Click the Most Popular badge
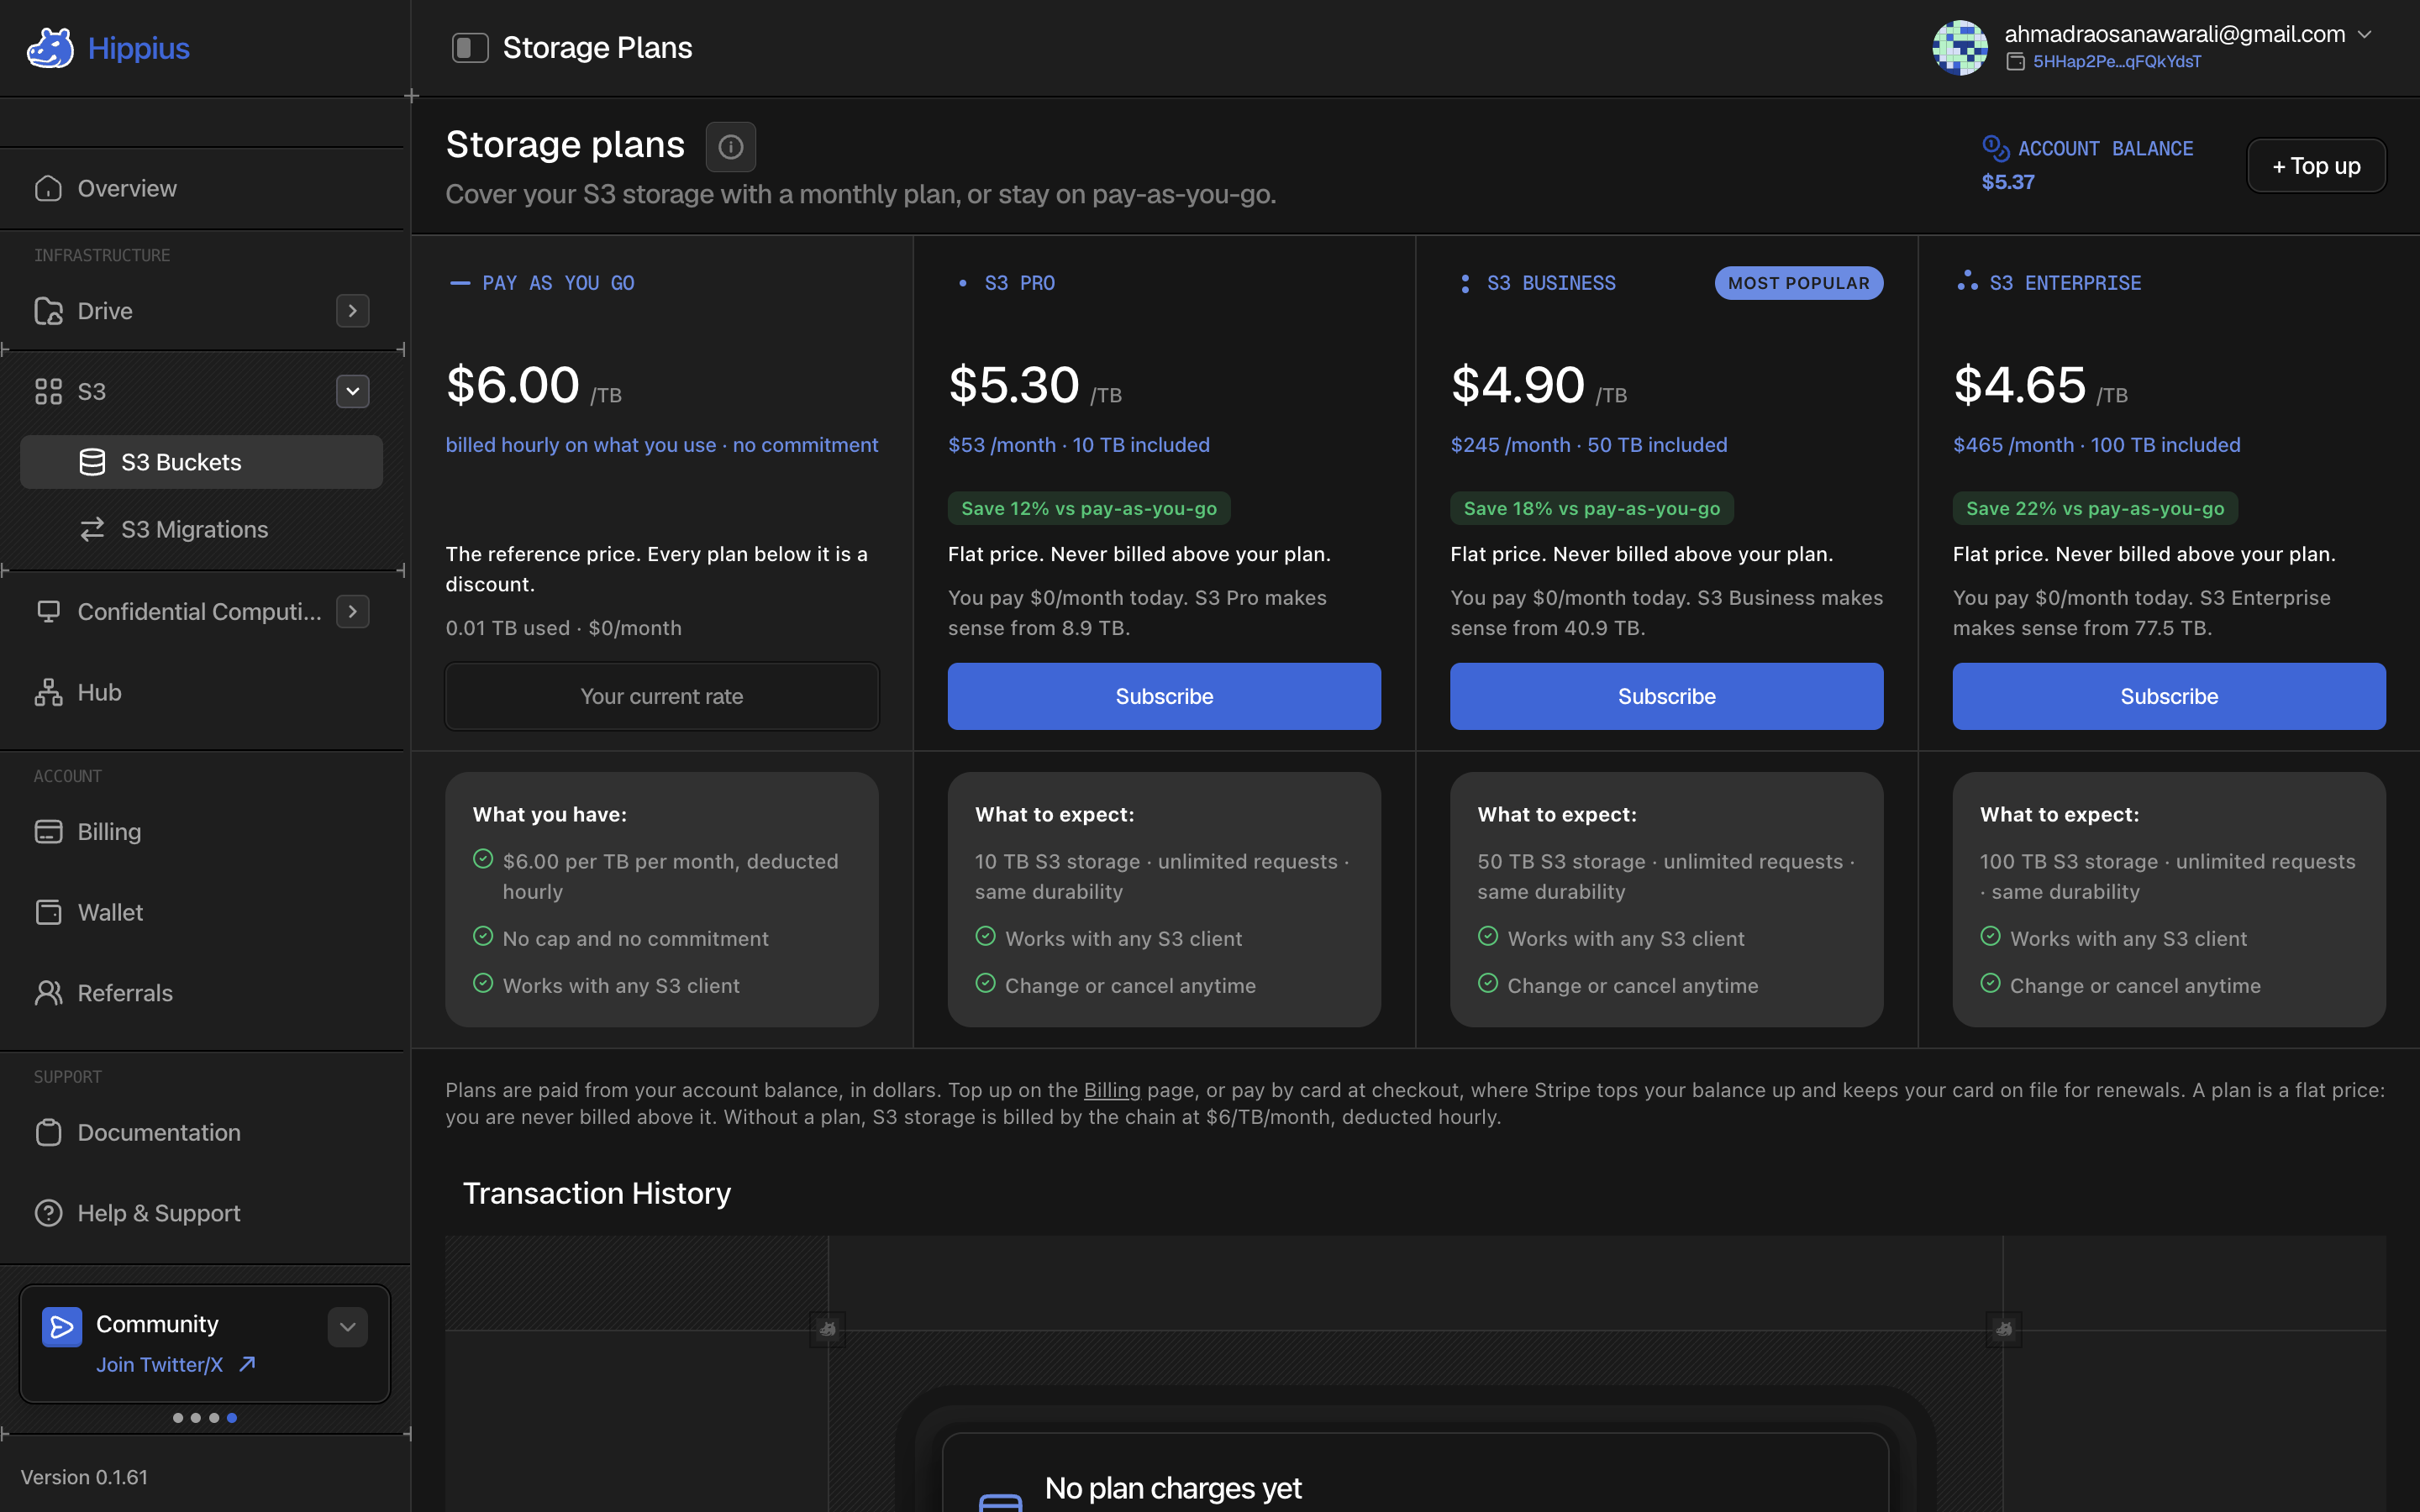Viewport: 2420px width, 1512px height. pyautogui.click(x=1798, y=283)
